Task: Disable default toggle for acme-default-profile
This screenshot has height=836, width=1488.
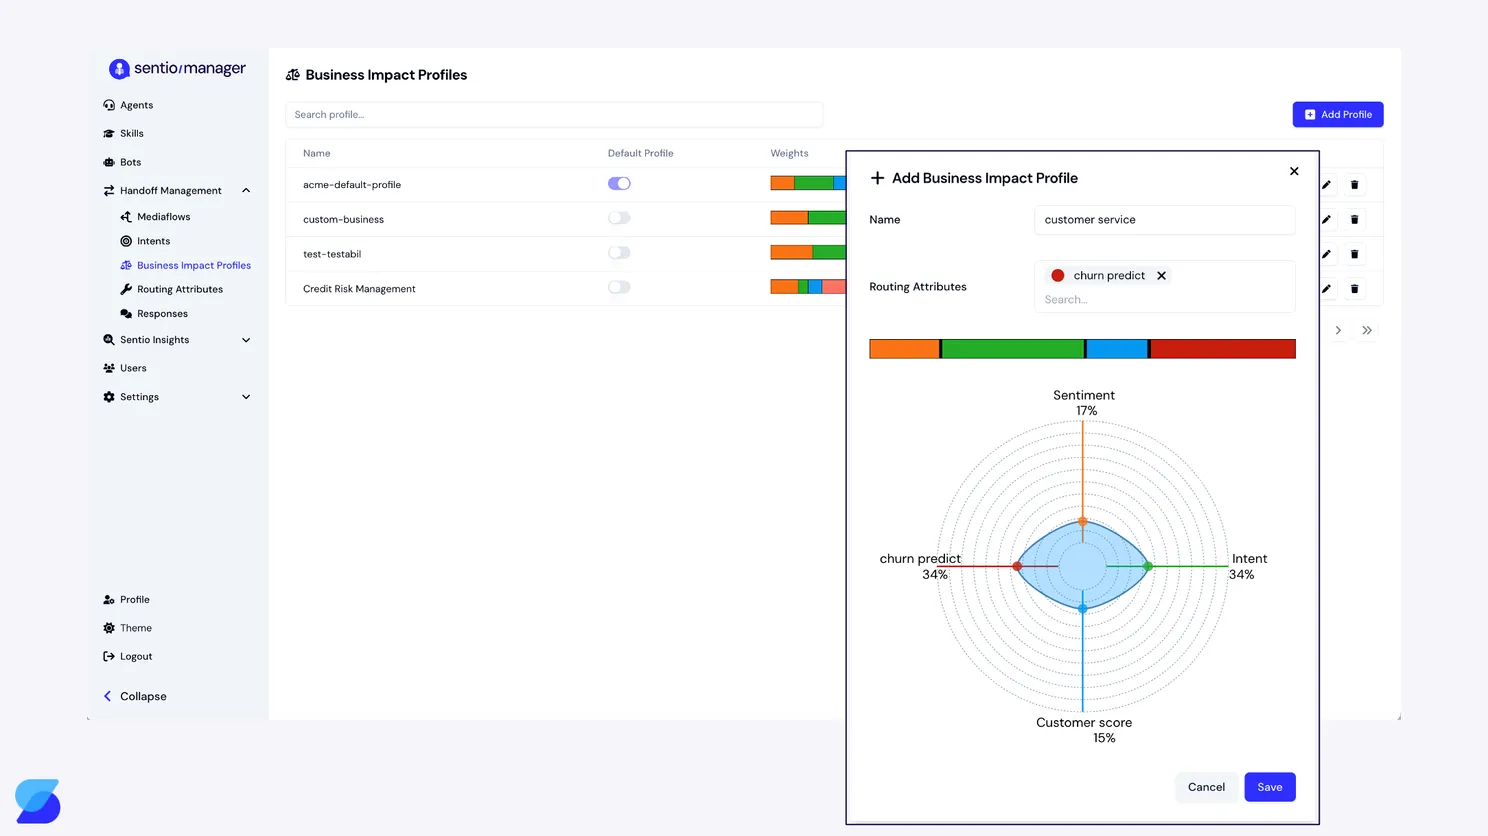Action: (x=619, y=184)
